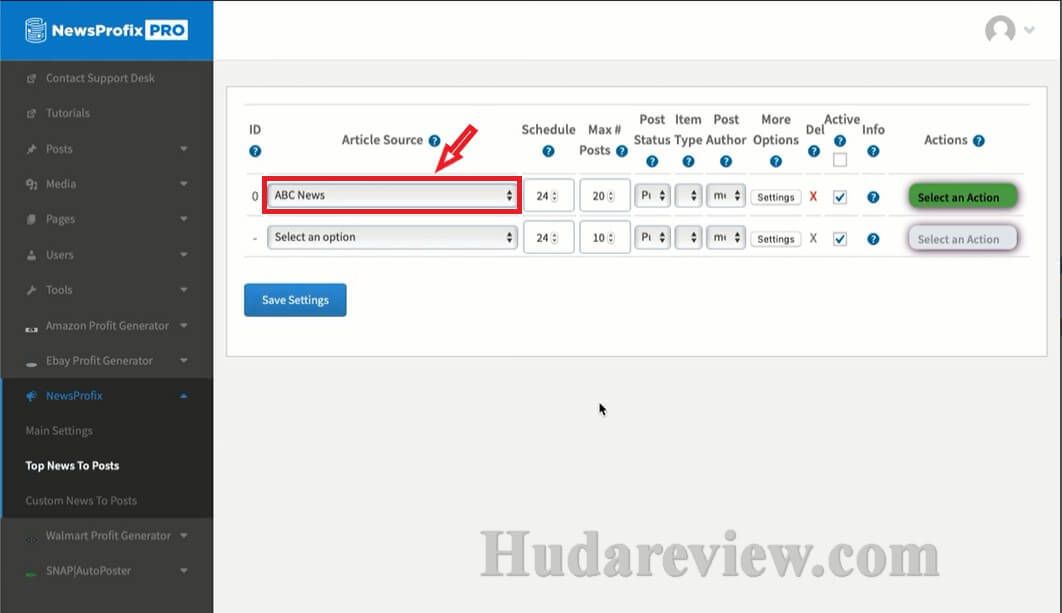Click the Save Settings button
Viewport: 1062px width, 613px height.
pos(295,300)
